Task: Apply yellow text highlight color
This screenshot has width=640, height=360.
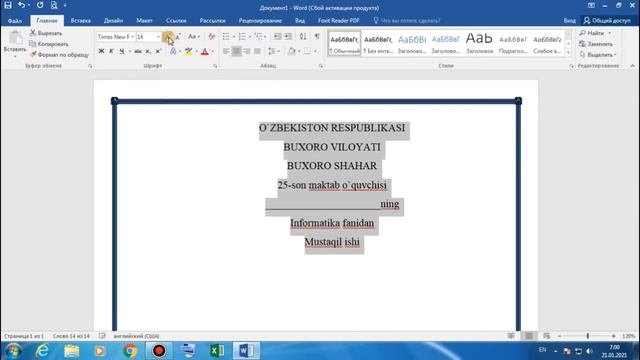Action: pos(188,51)
